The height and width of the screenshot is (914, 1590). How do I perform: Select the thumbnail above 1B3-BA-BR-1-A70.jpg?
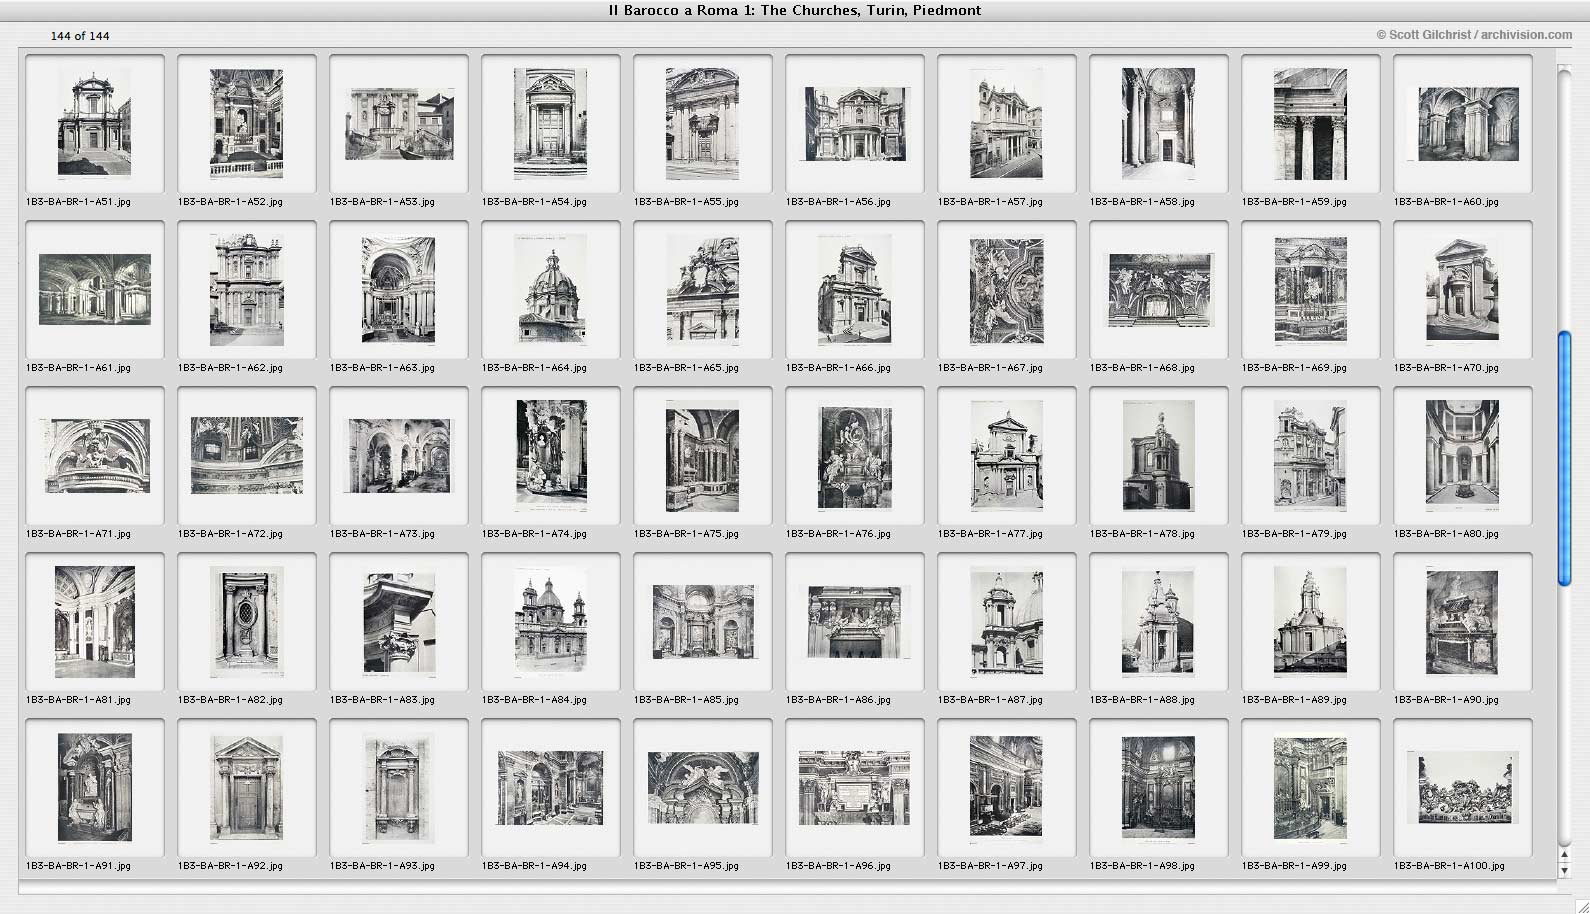point(1463,290)
